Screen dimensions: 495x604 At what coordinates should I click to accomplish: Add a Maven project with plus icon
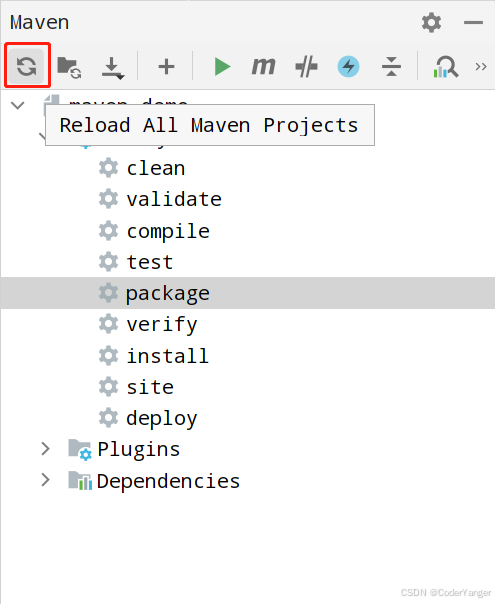coord(166,67)
